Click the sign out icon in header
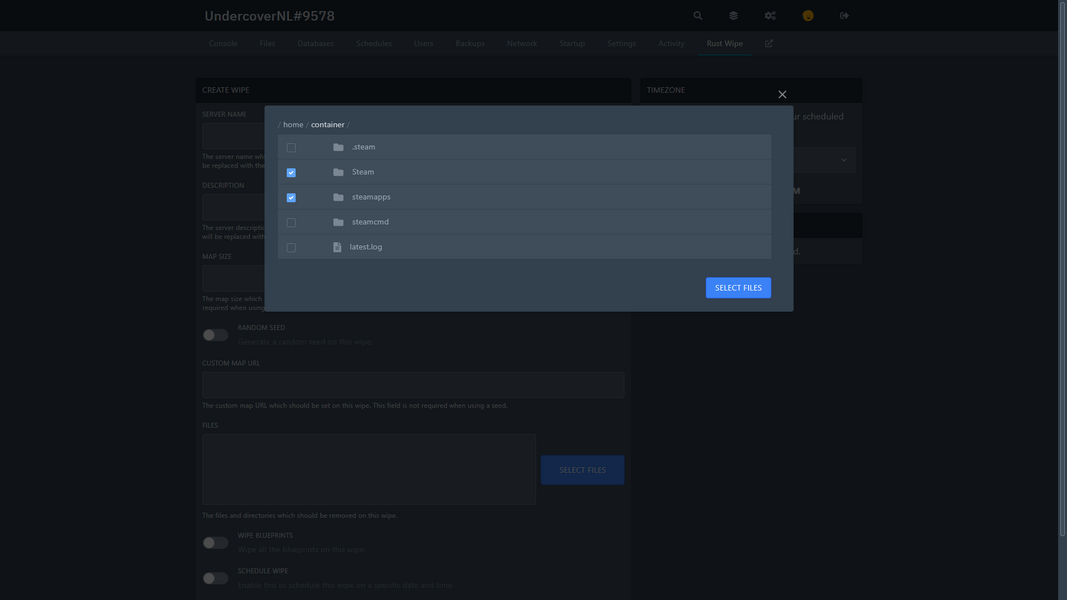 click(x=844, y=16)
